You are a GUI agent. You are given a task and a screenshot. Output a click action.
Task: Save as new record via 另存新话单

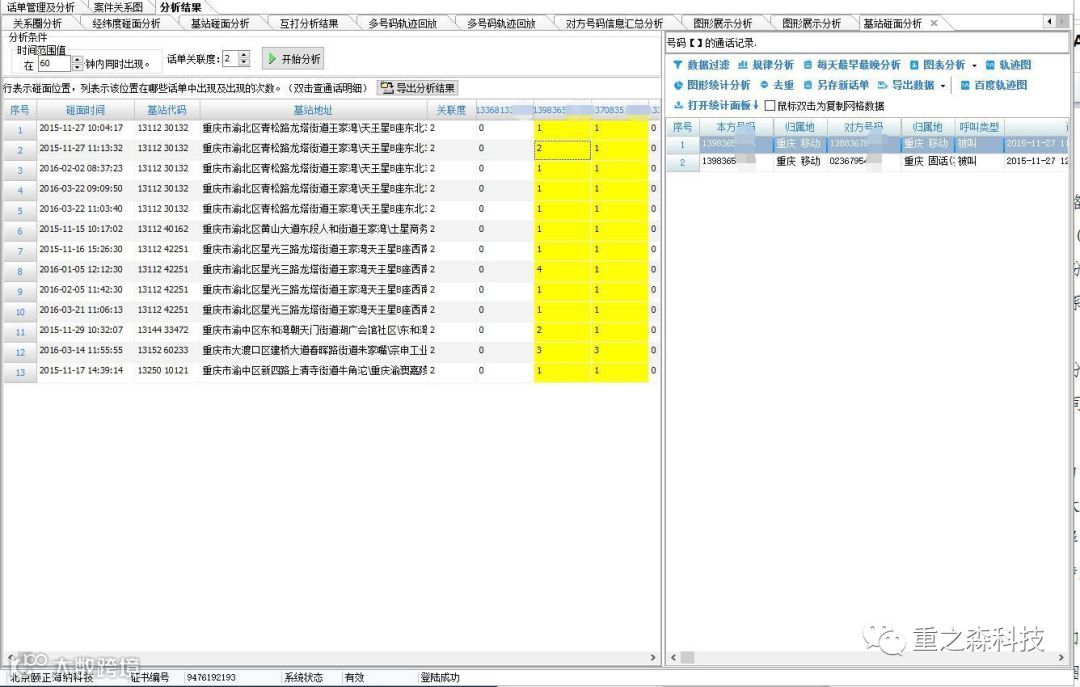click(x=836, y=85)
